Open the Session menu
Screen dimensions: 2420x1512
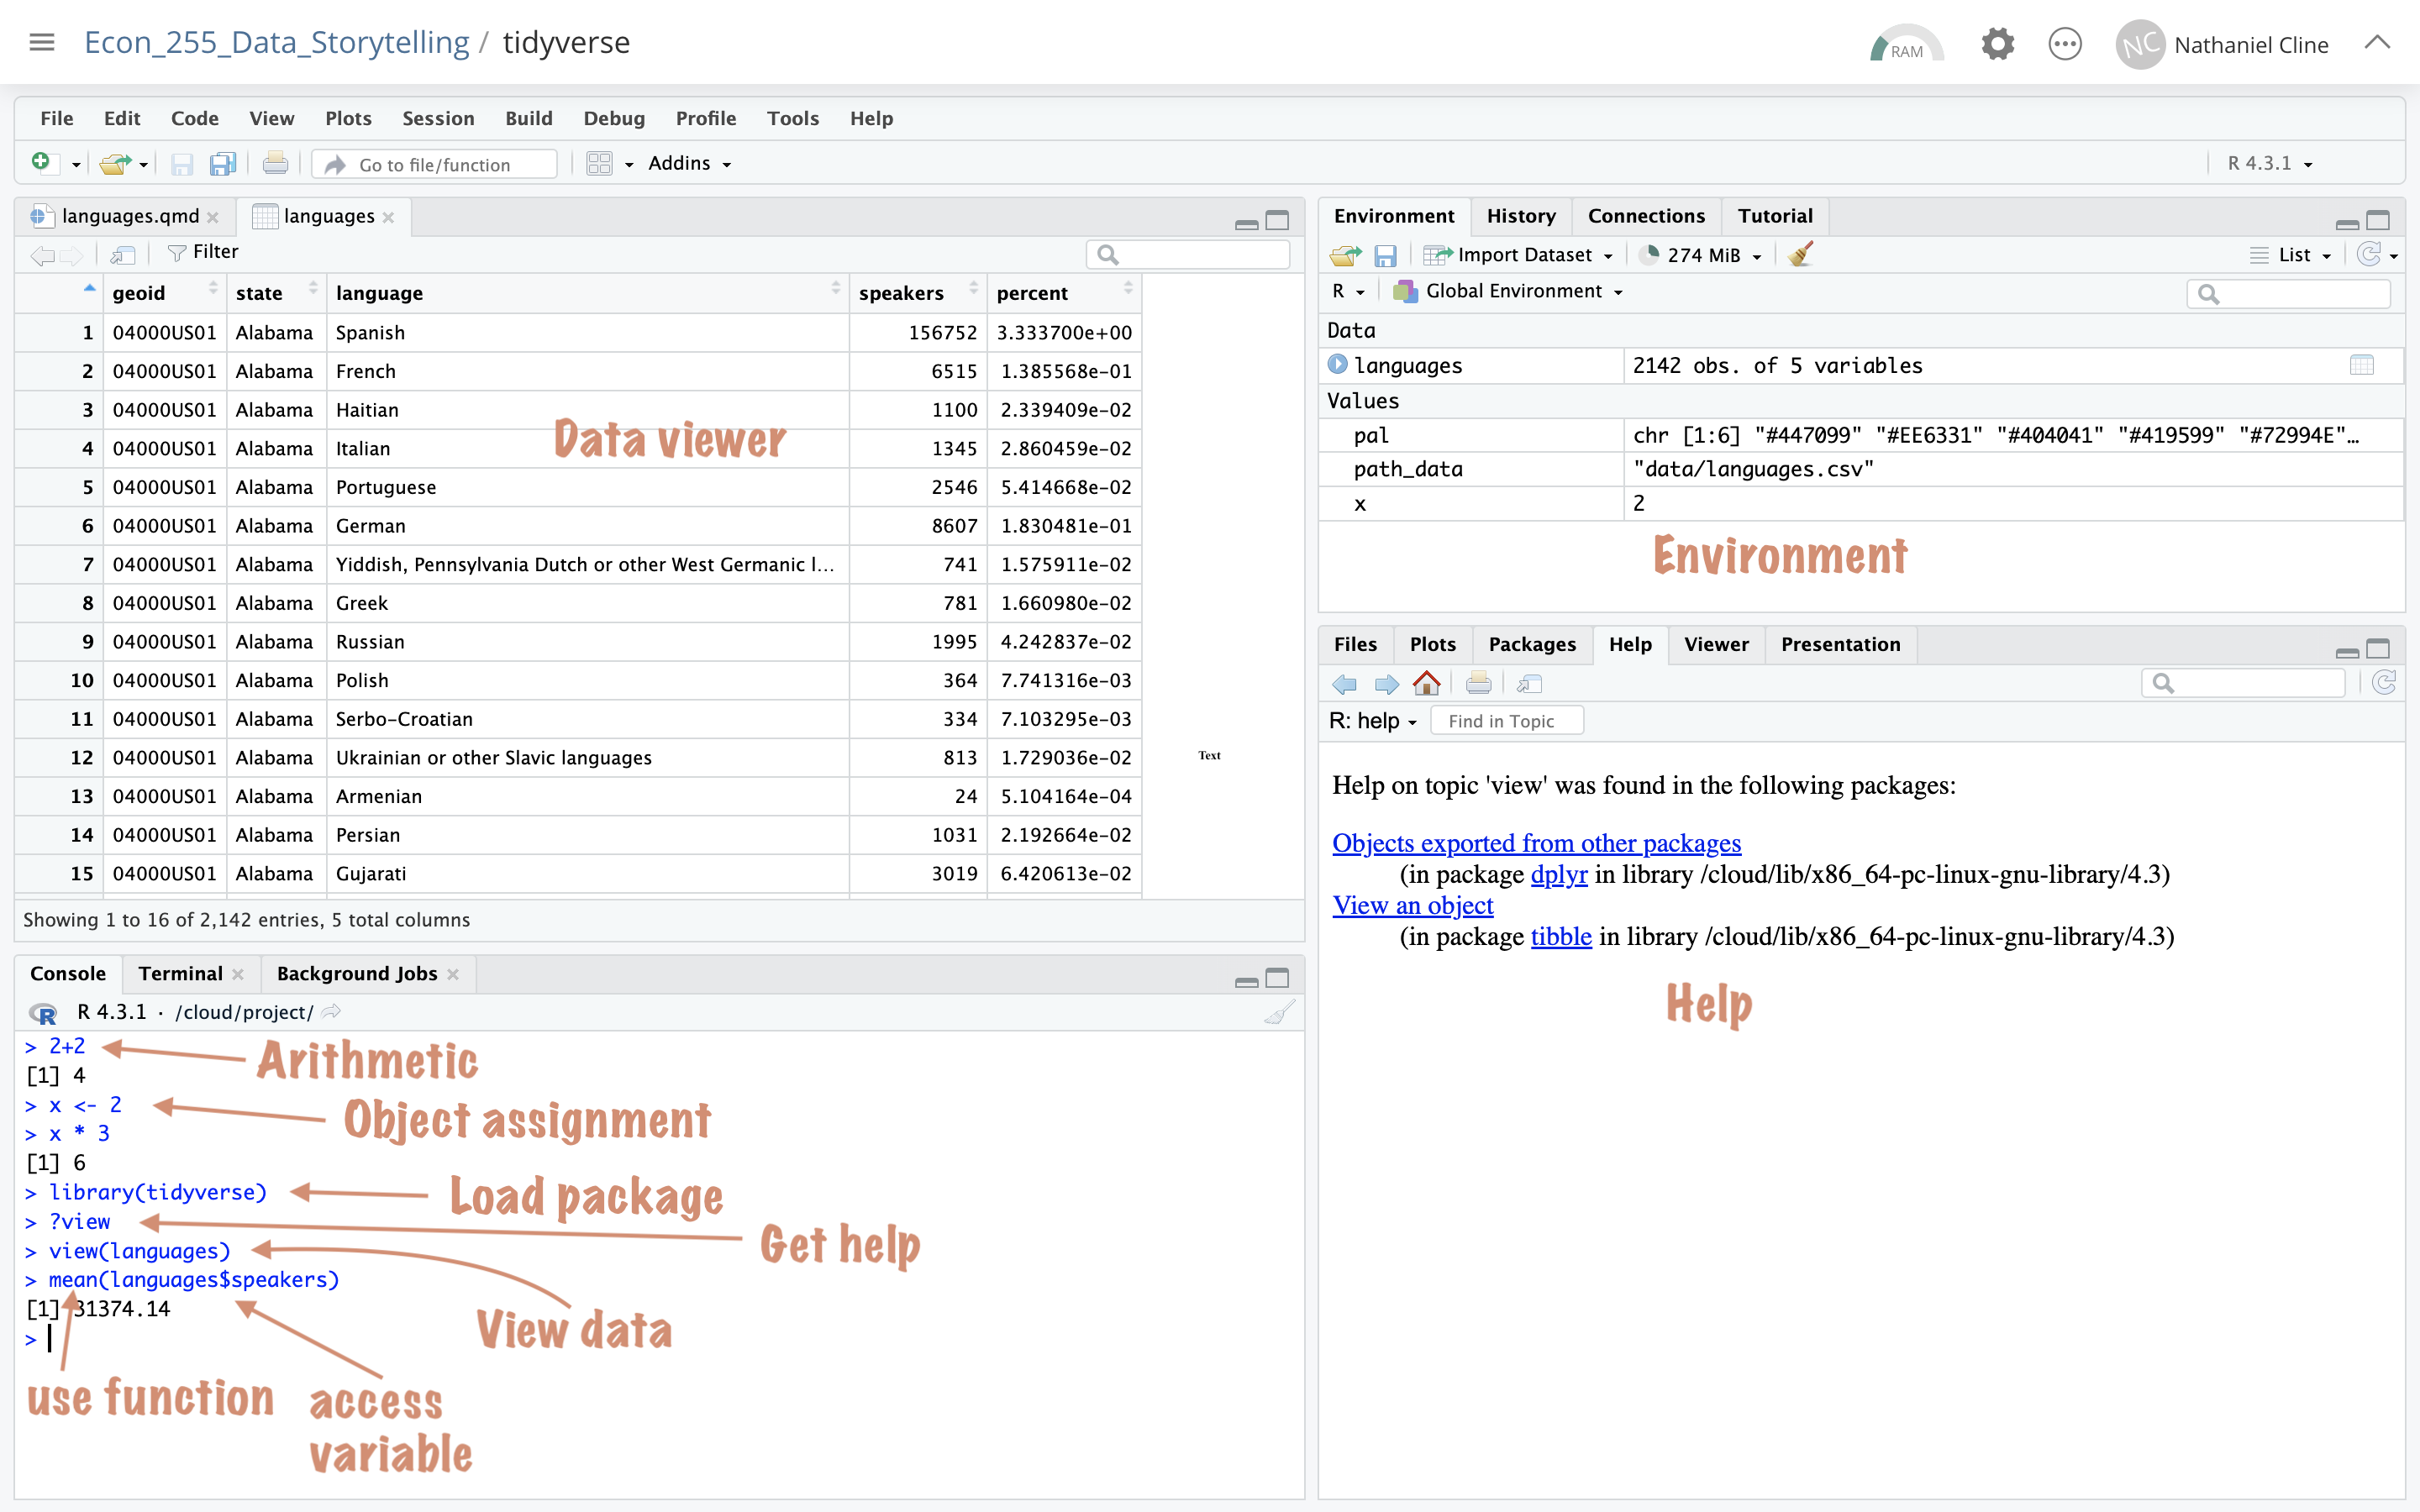point(437,118)
